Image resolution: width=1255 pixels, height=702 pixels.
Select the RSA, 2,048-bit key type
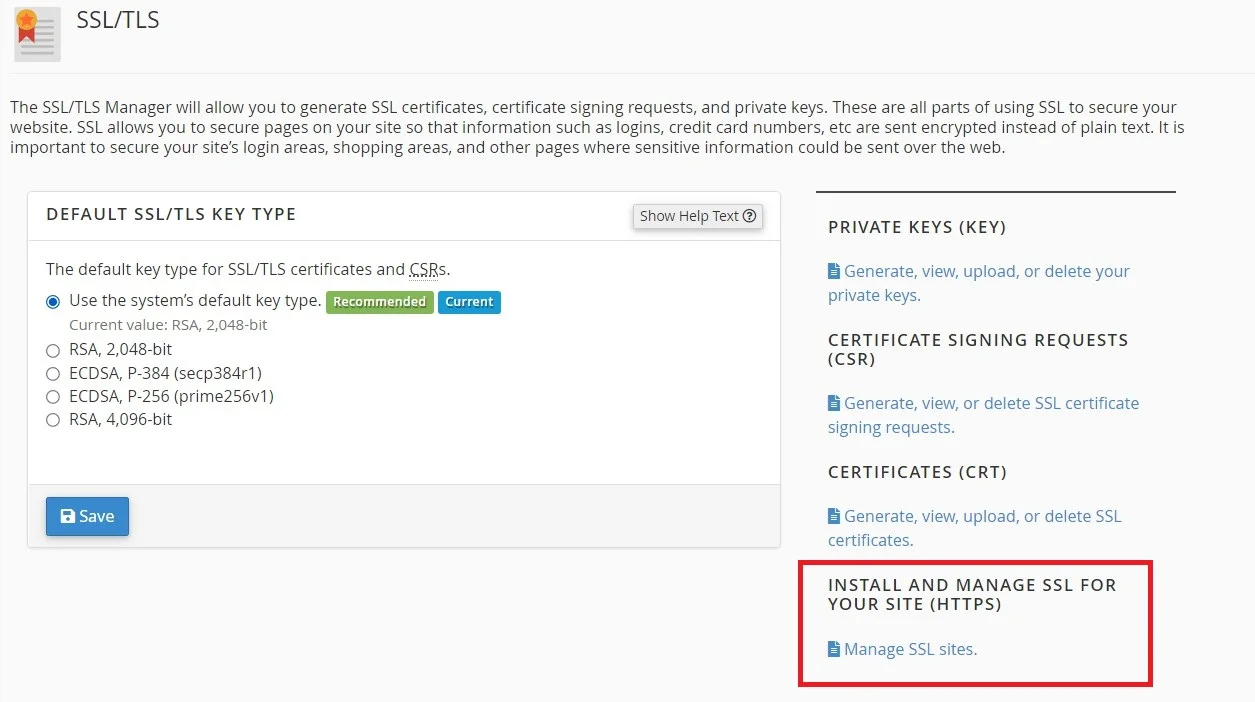point(53,350)
